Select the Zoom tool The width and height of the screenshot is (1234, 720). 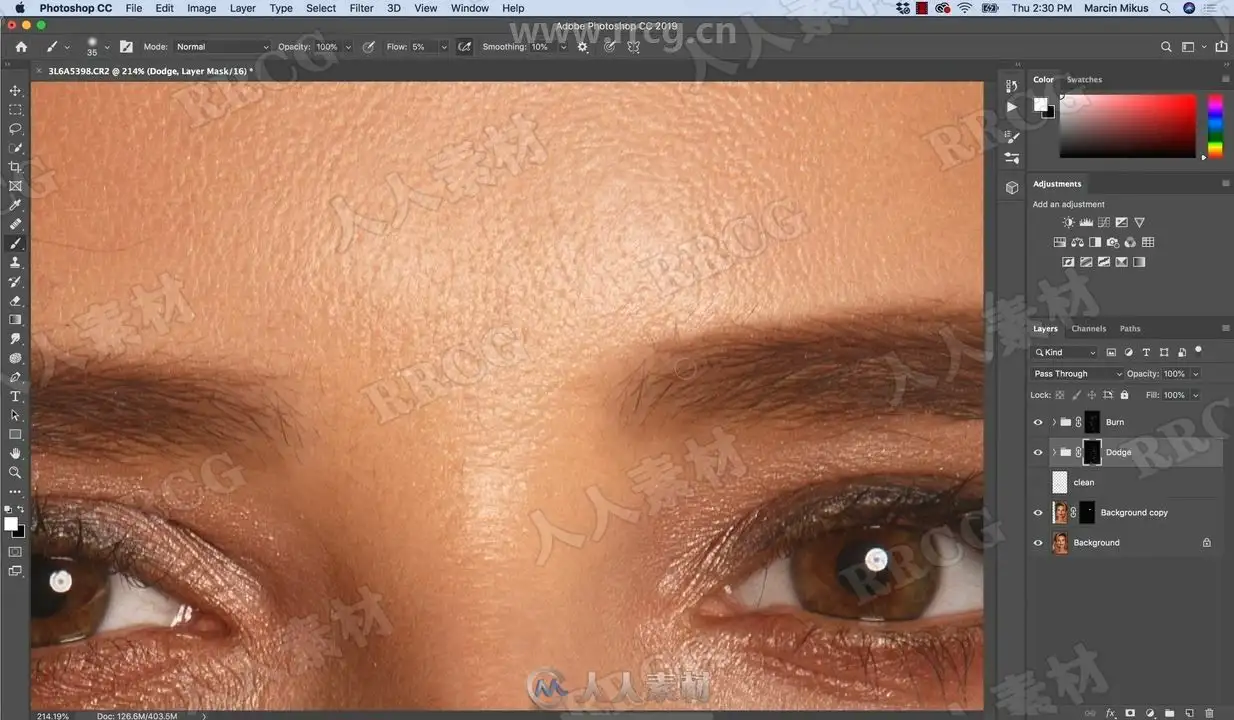tap(15, 472)
